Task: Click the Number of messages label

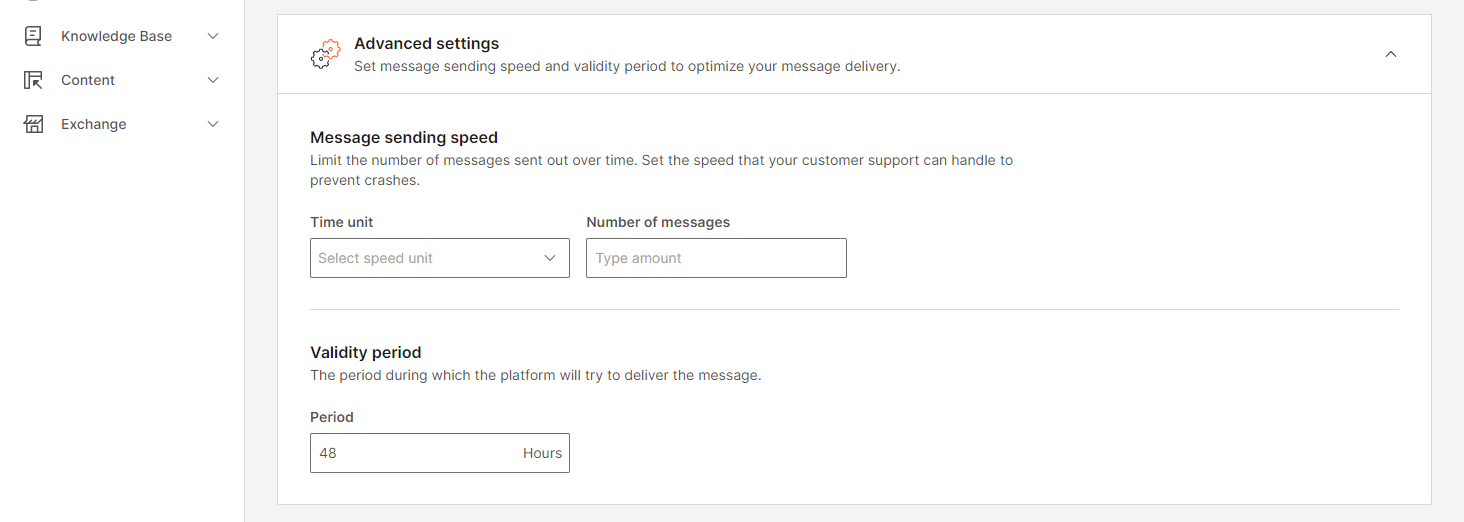Action: pyautogui.click(x=658, y=222)
